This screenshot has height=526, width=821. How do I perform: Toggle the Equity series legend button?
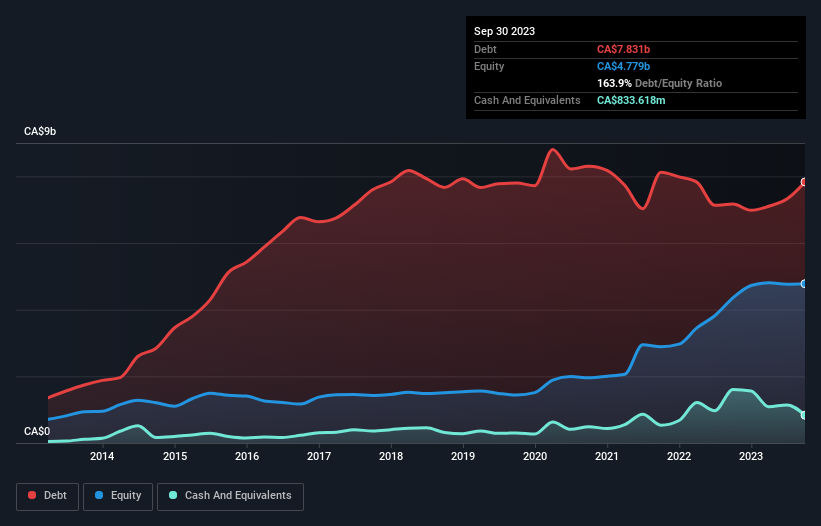click(x=118, y=496)
